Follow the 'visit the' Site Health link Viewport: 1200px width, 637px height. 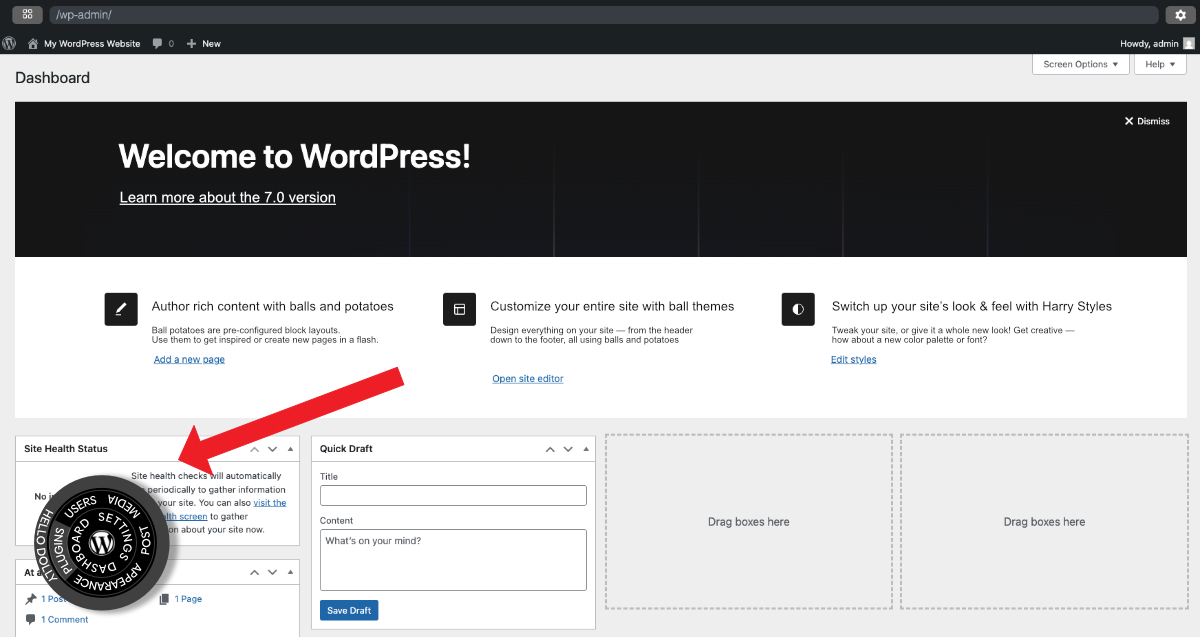click(270, 503)
